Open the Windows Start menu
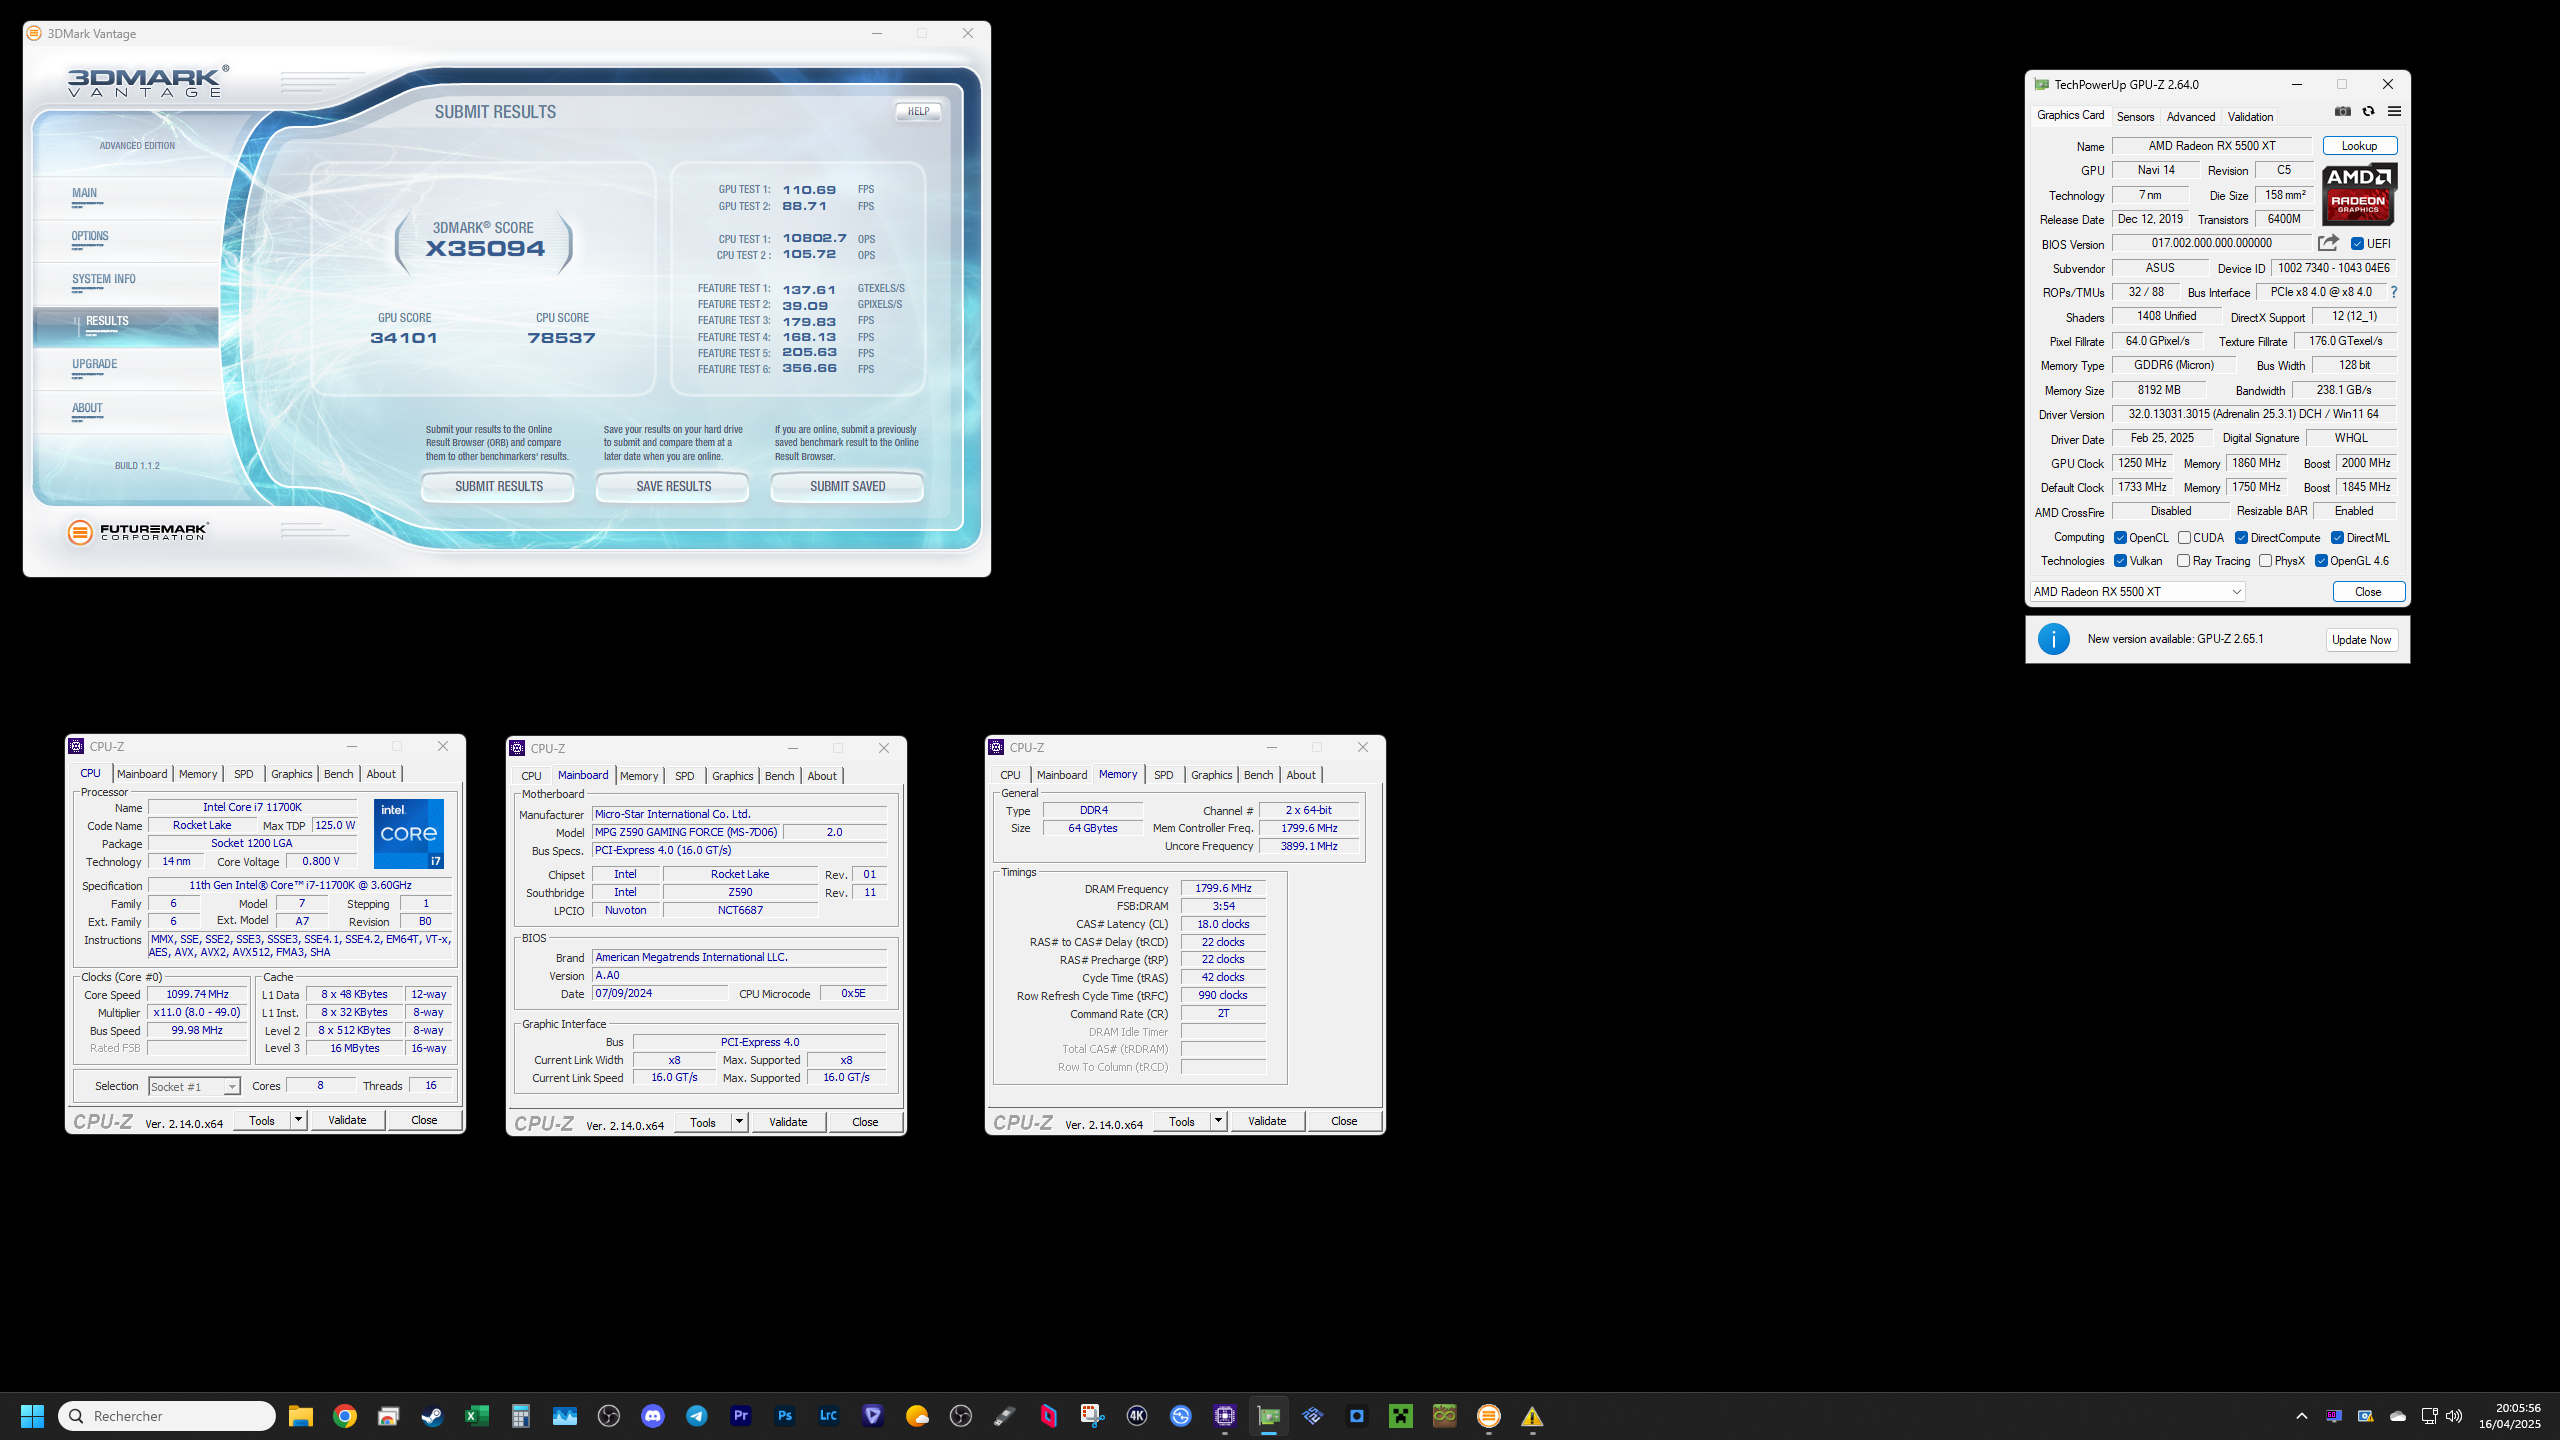This screenshot has height=1440, width=2560. (32, 1416)
